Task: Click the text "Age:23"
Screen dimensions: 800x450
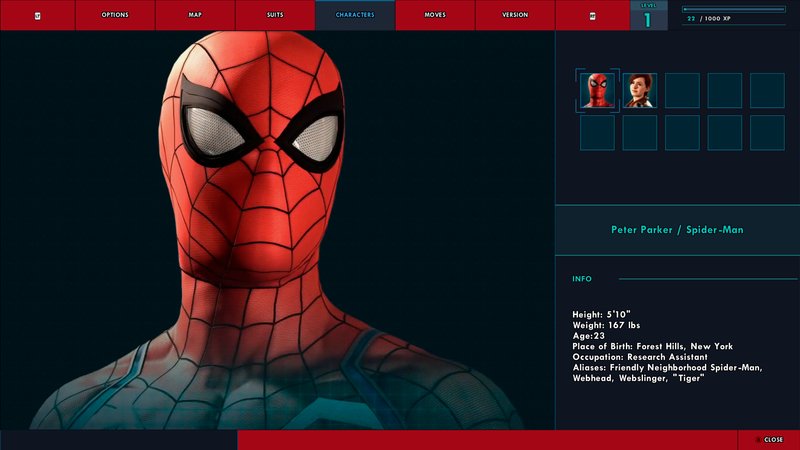Action: tap(588, 336)
